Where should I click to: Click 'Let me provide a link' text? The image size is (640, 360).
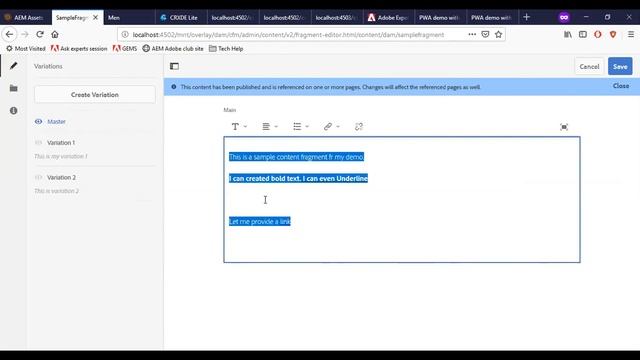[260, 221]
